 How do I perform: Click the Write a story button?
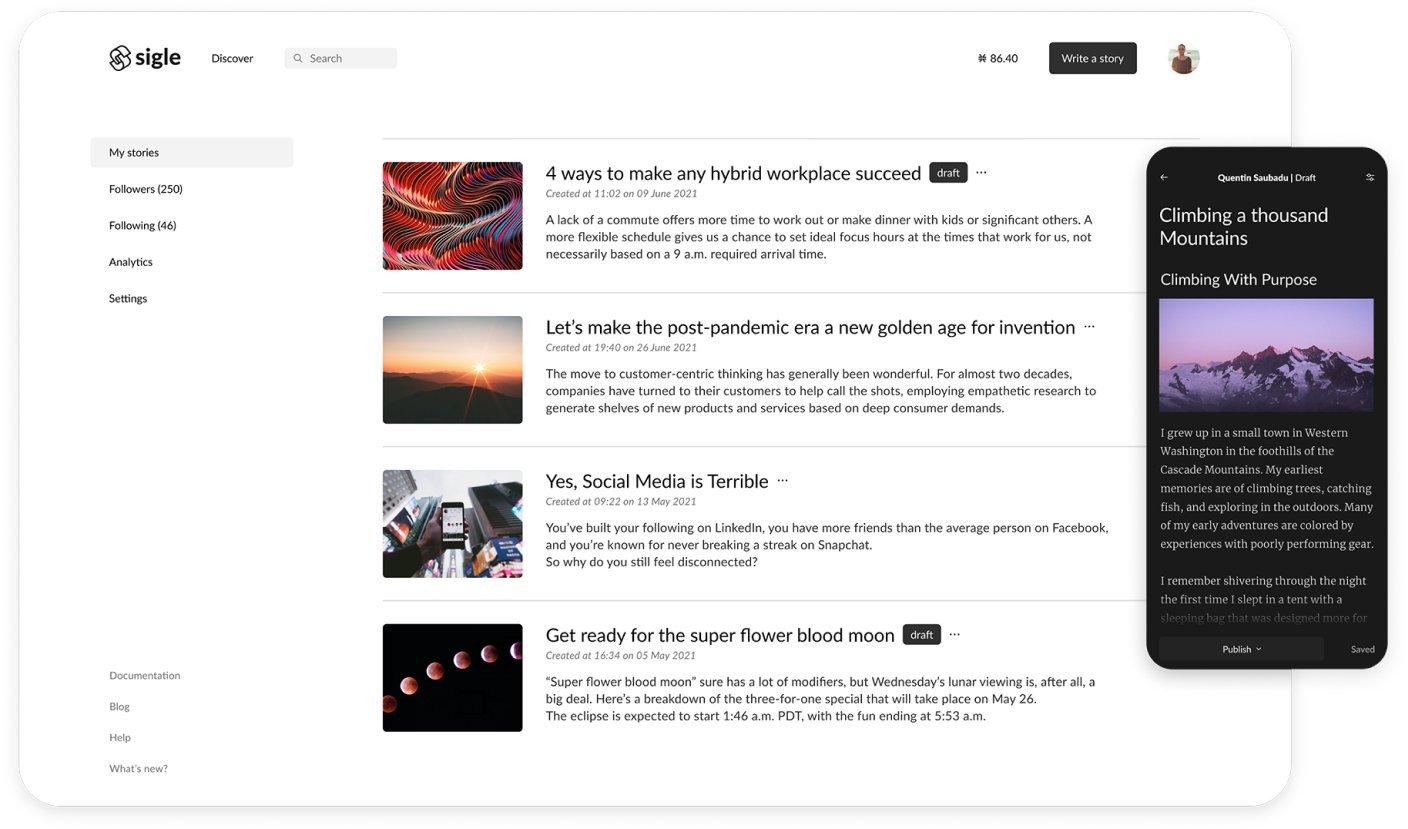point(1093,58)
